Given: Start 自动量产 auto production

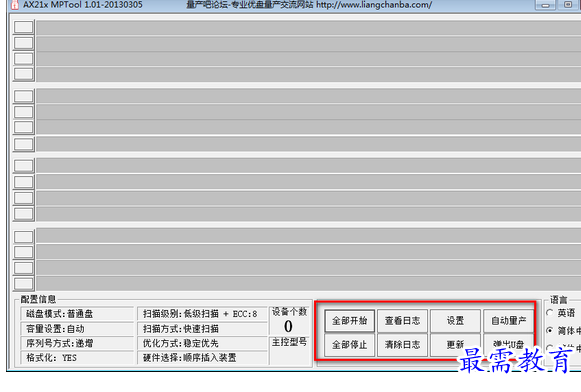Looking at the screenshot, I should [x=508, y=320].
